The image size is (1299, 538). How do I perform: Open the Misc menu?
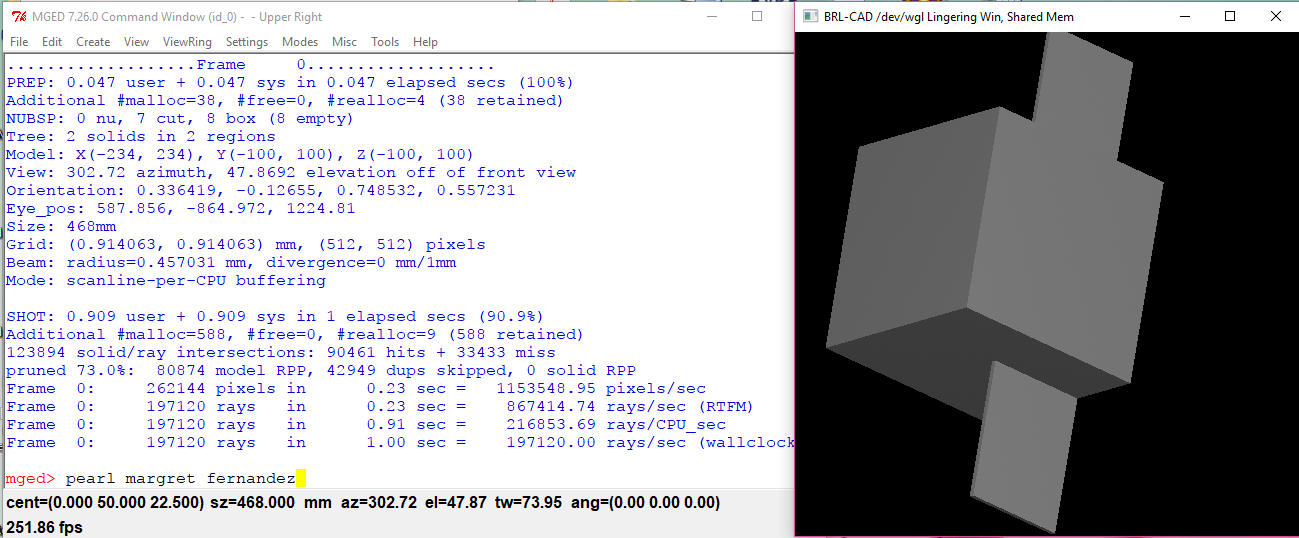(345, 42)
